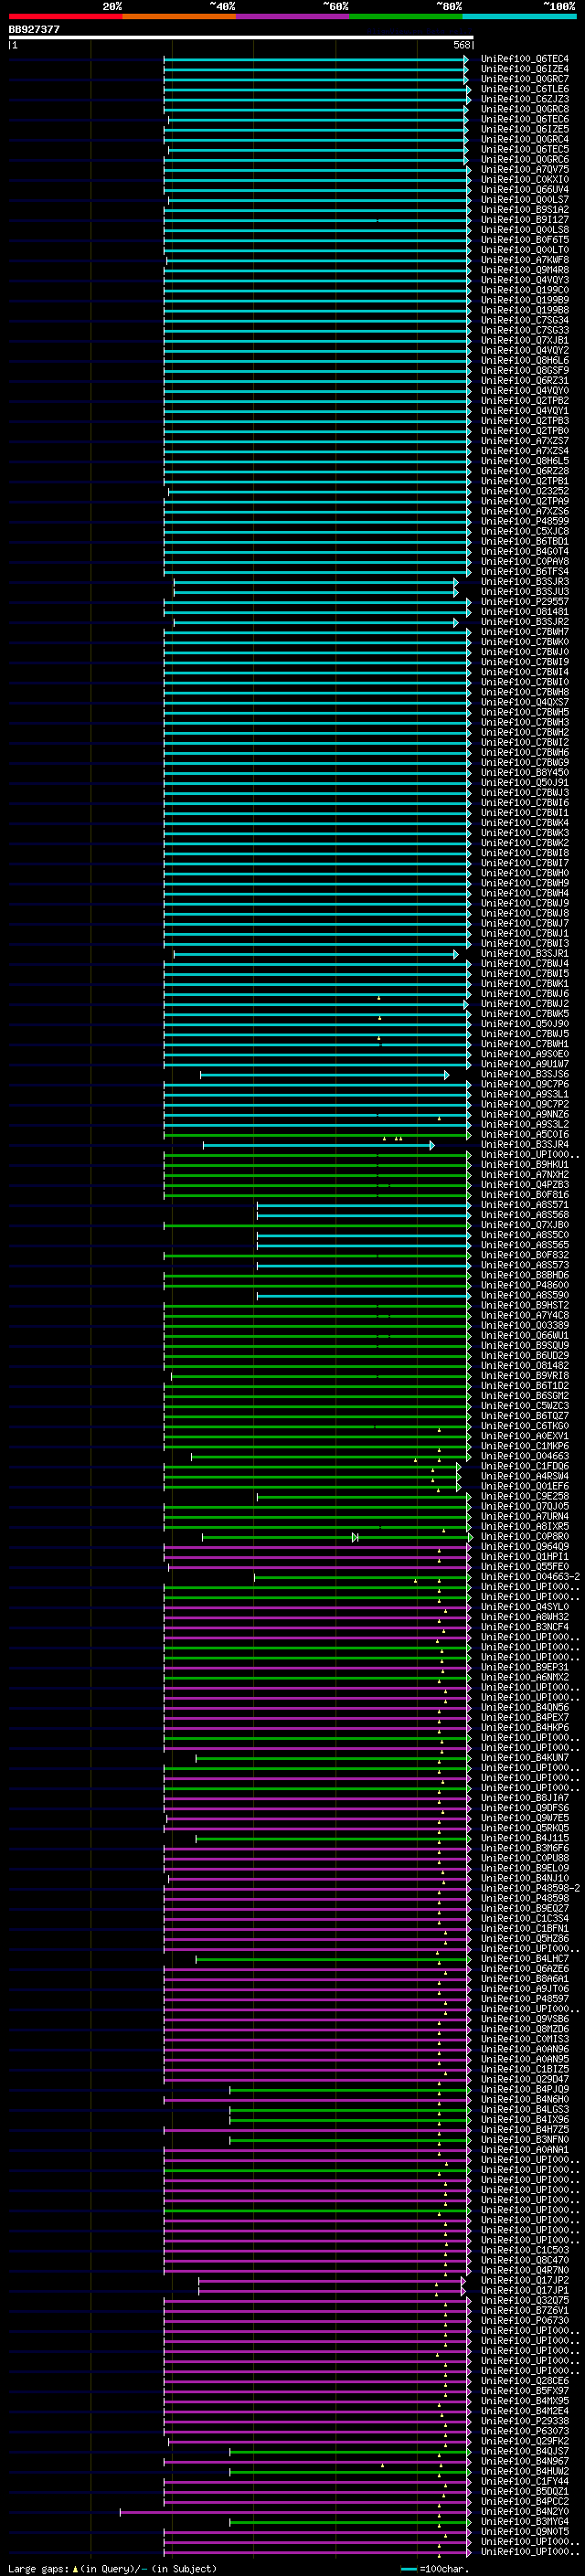Select the UniRef100_B3SJU3 label
Viewport: 585px width, 2576px height.
525,592
